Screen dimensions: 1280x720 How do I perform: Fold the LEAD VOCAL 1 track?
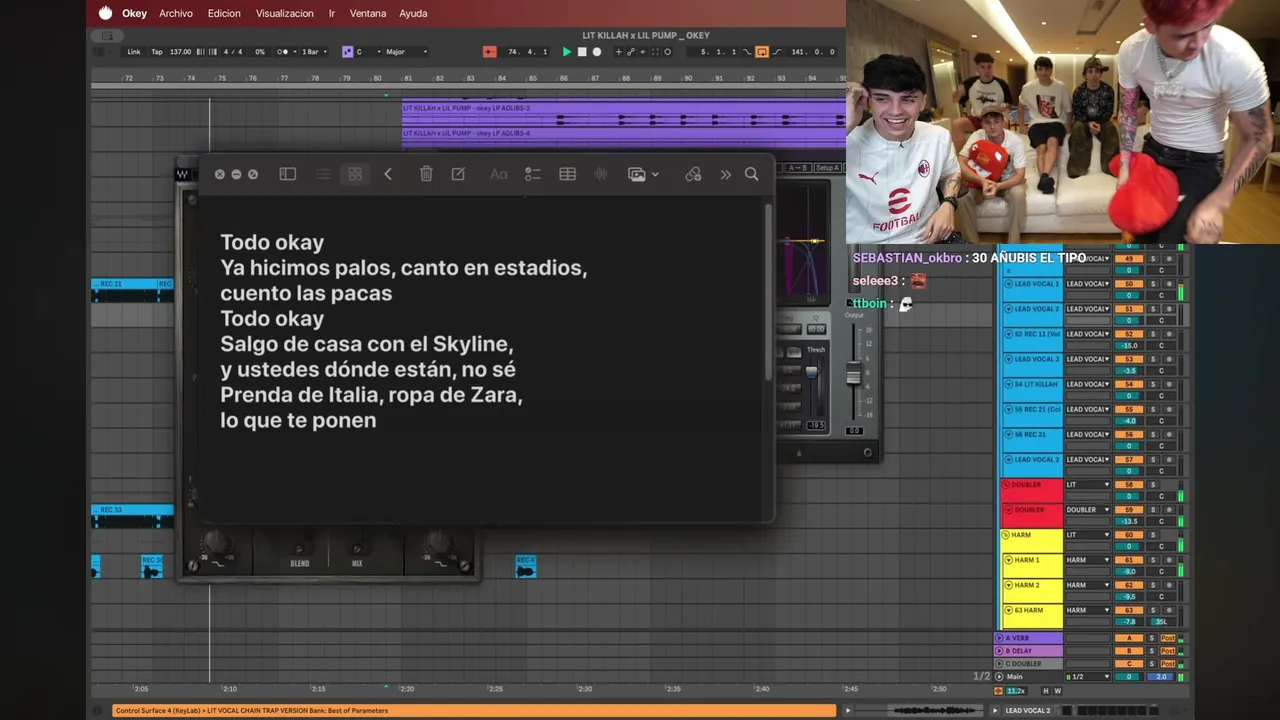(1010, 284)
